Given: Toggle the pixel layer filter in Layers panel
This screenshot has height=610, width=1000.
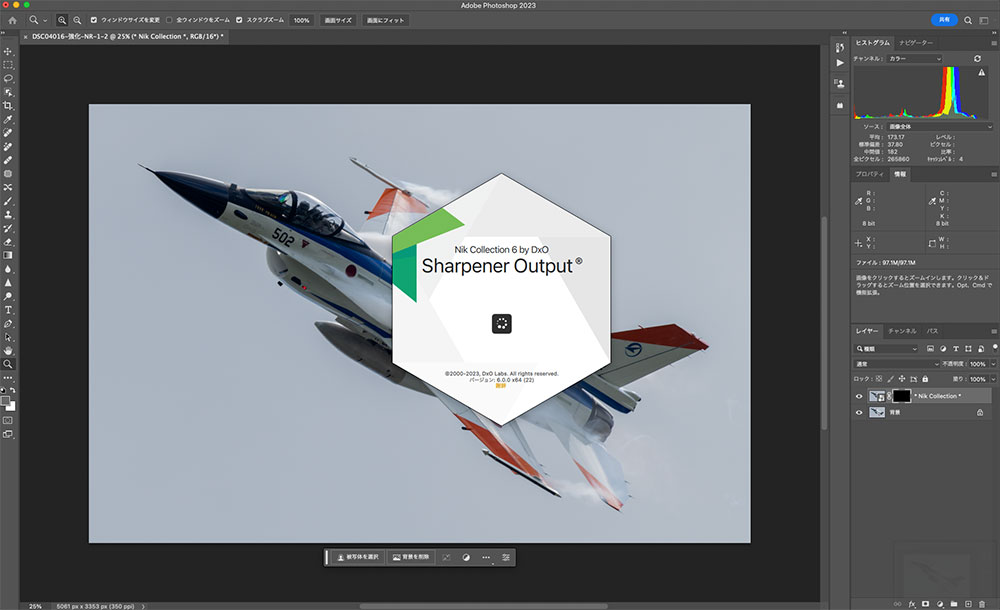Looking at the screenshot, I should click(x=930, y=349).
